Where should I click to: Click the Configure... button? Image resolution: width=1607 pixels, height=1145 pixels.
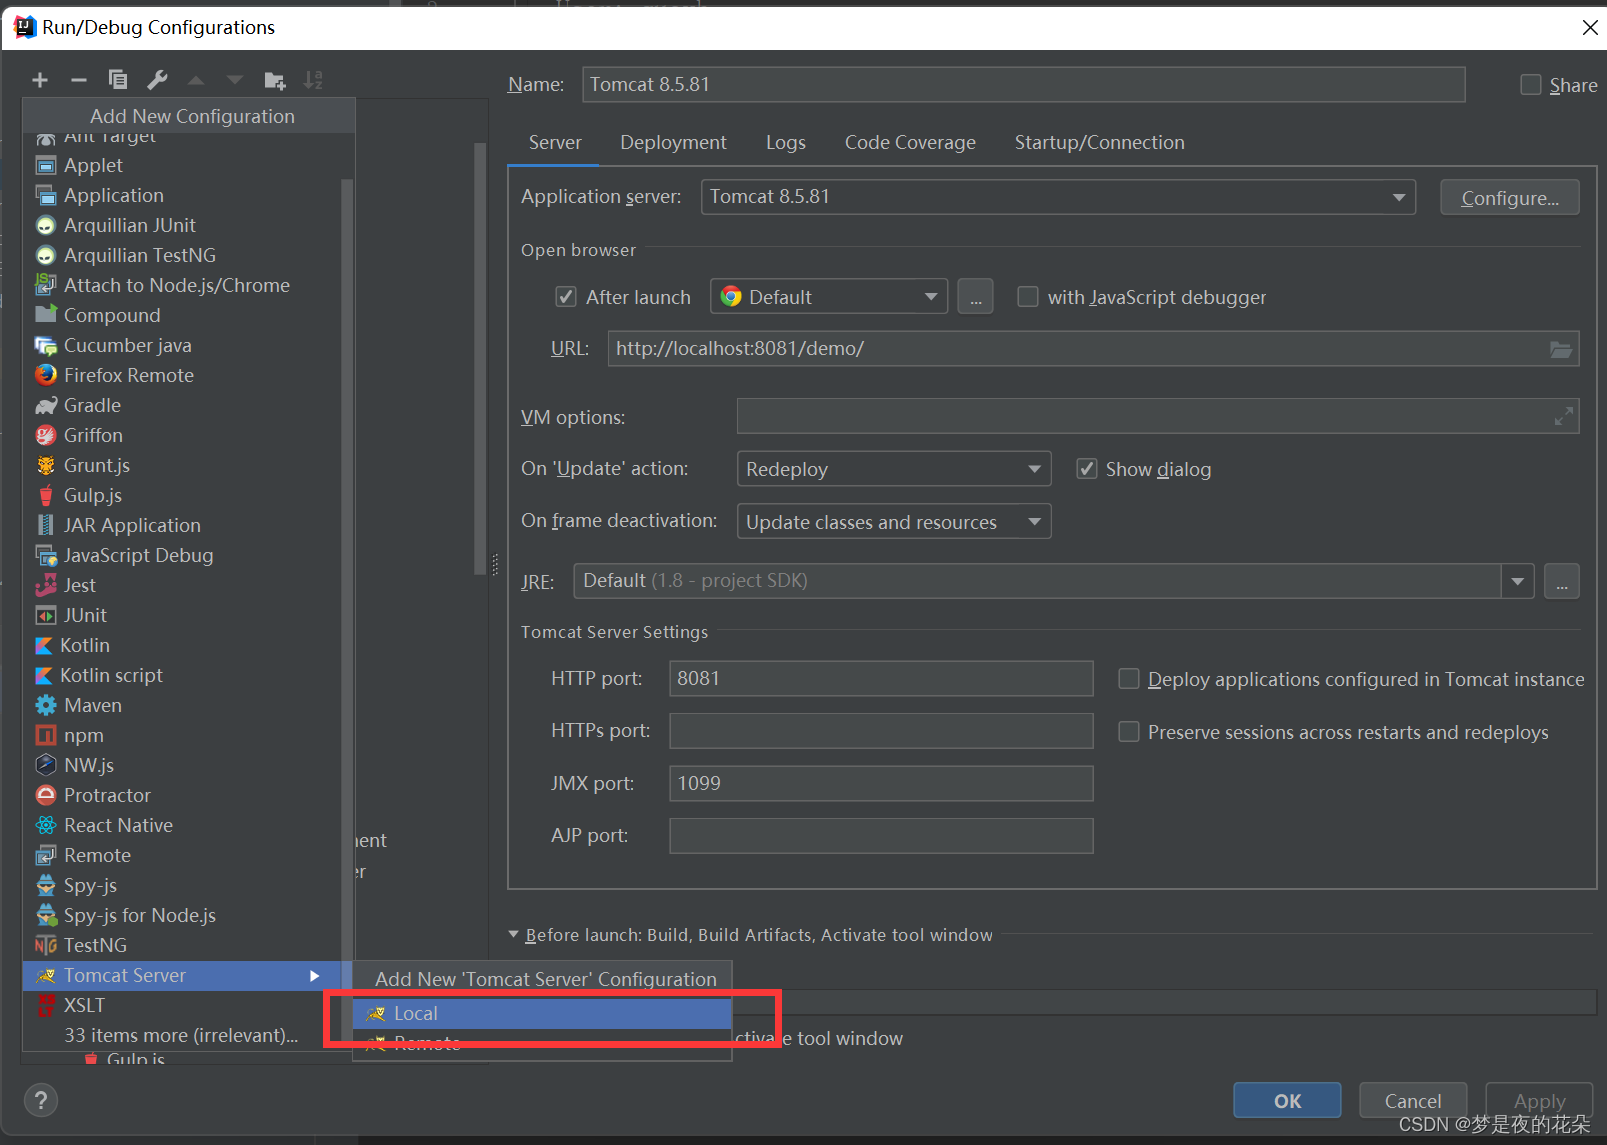click(1510, 198)
